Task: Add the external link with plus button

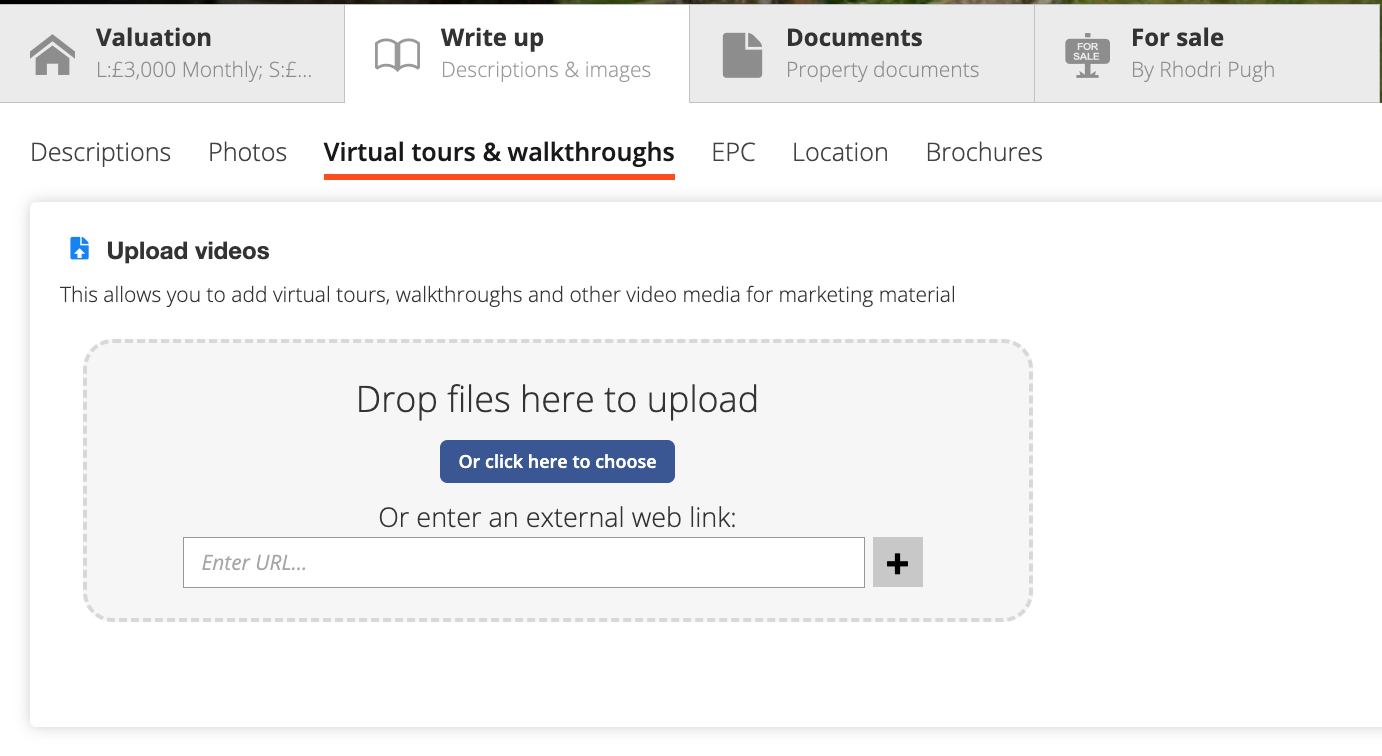Action: 898,562
